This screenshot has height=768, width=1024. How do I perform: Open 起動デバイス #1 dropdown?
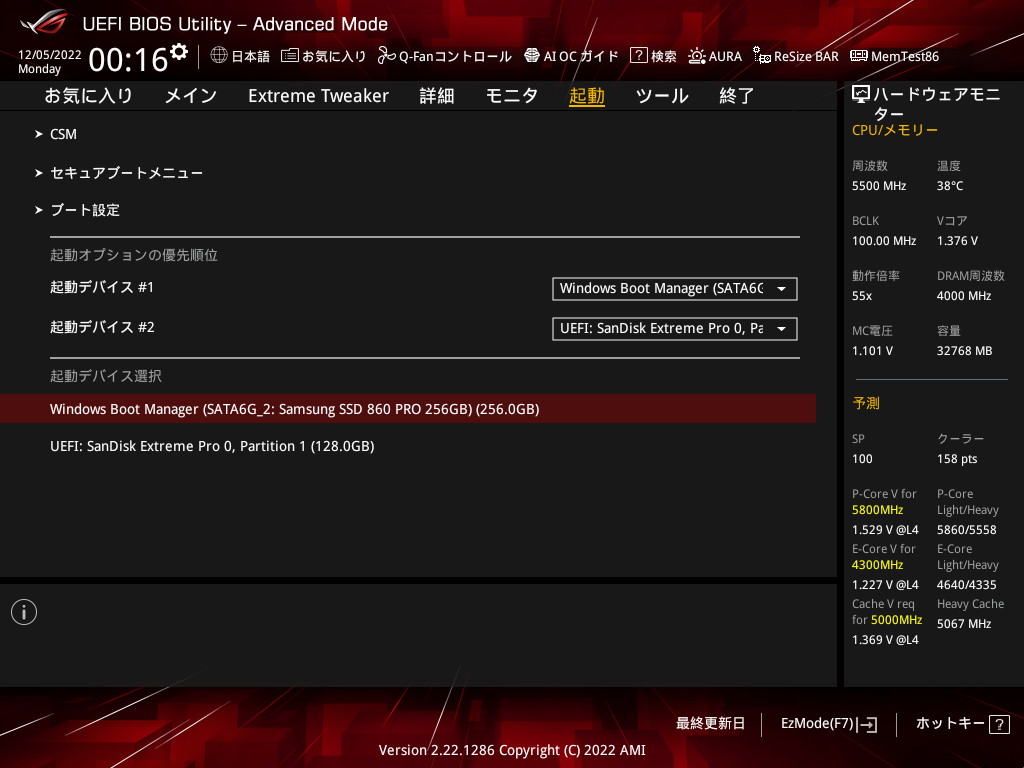(x=675, y=289)
